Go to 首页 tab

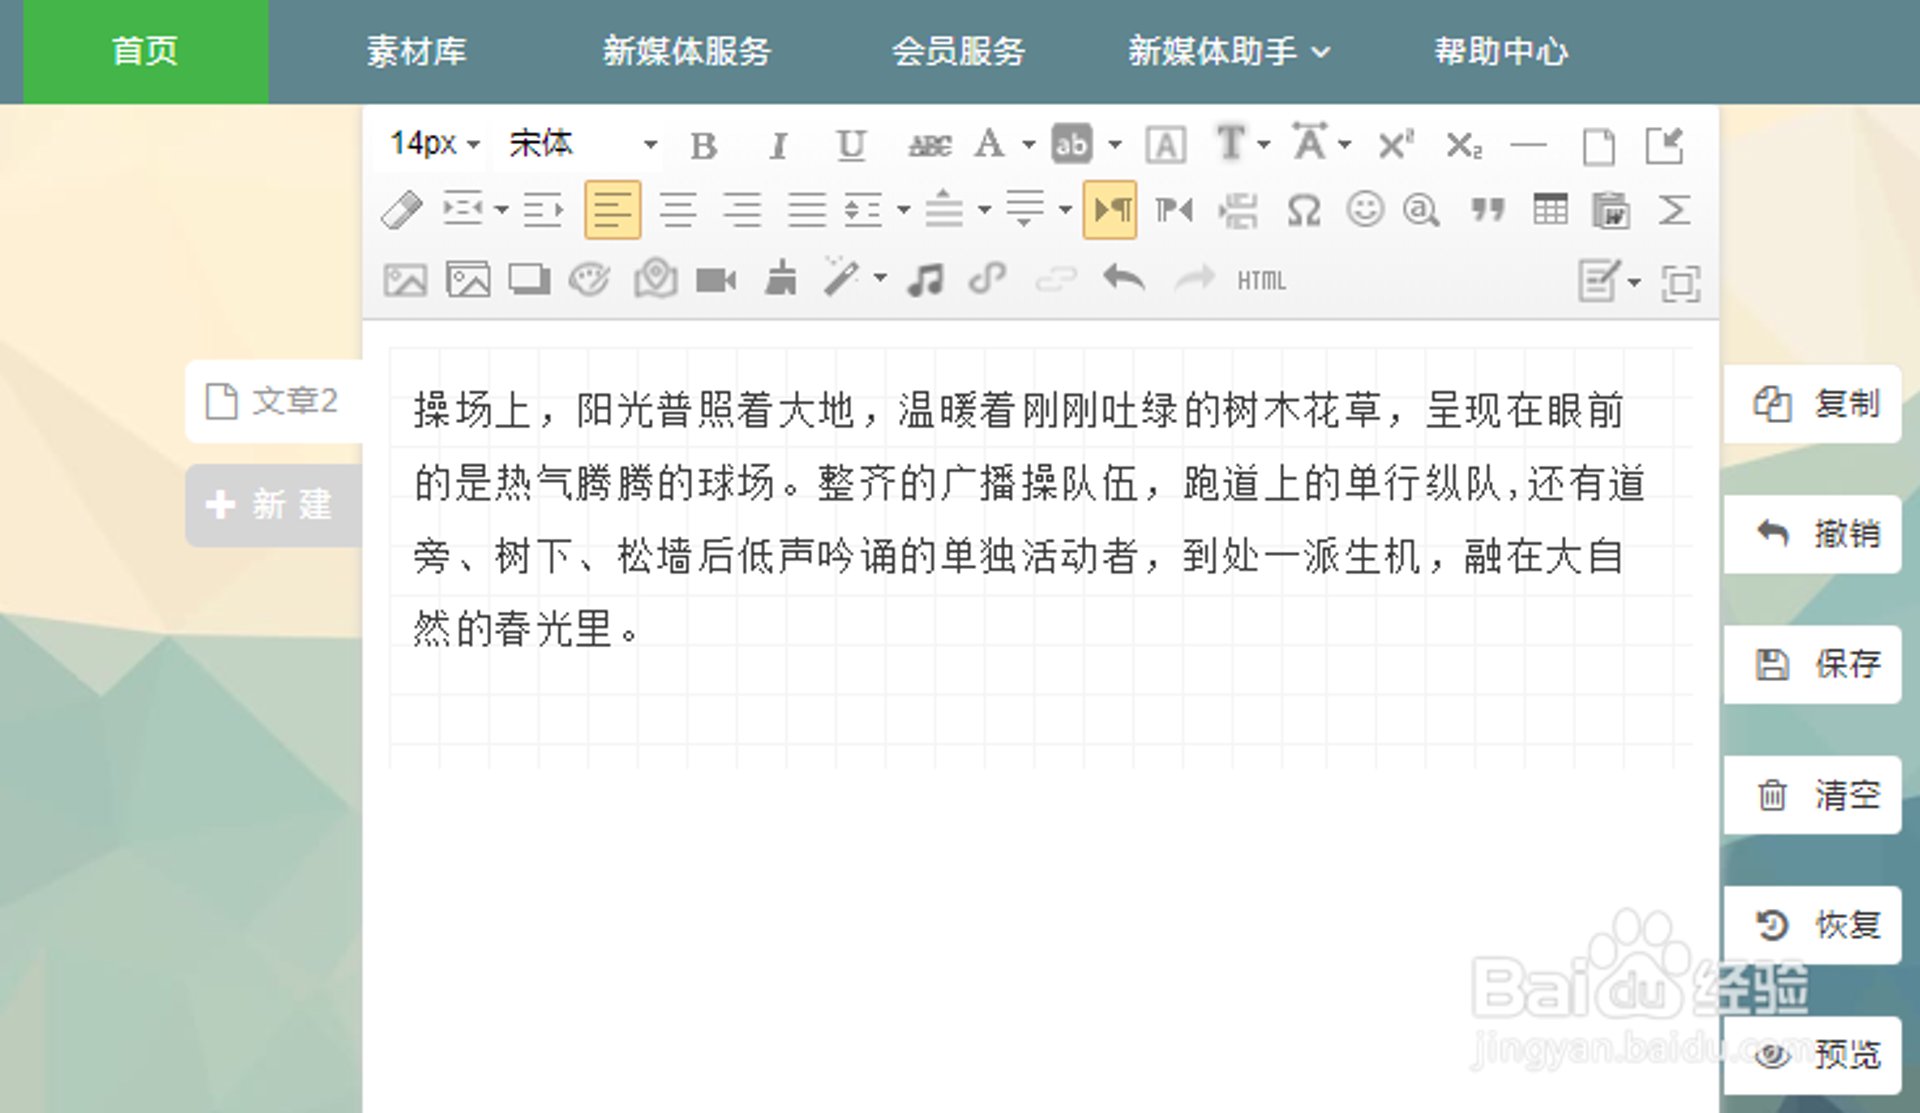146,52
